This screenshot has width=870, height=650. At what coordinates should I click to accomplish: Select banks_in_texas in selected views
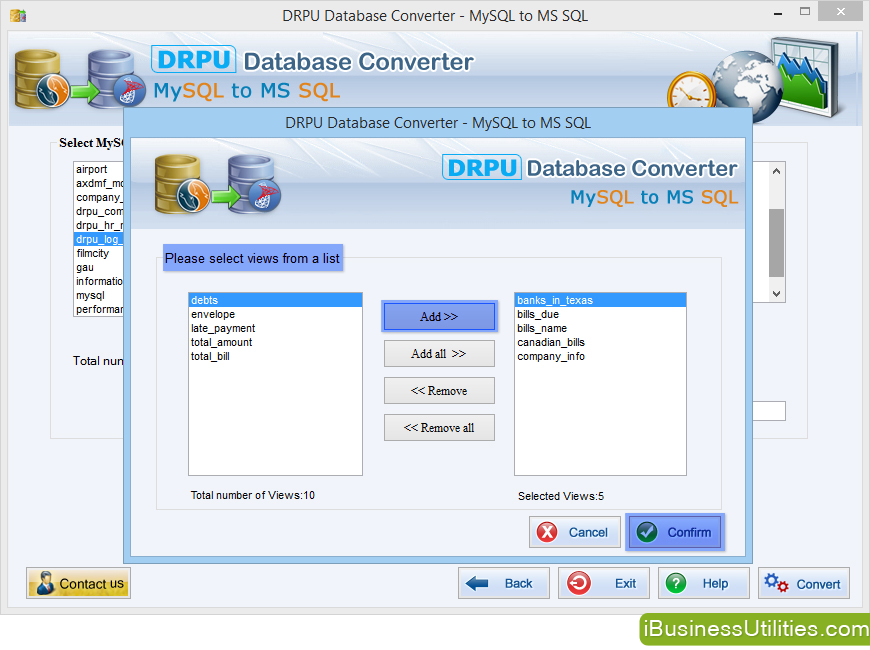coord(600,300)
